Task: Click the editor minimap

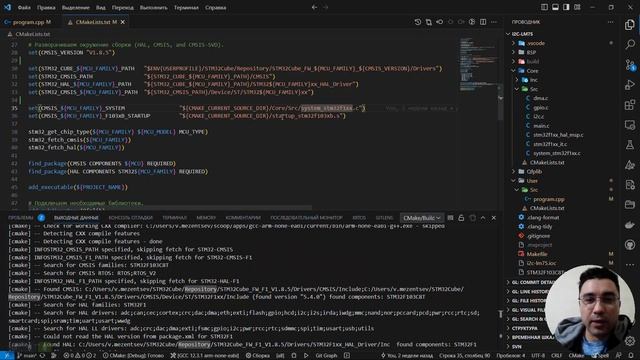Action: point(478,65)
